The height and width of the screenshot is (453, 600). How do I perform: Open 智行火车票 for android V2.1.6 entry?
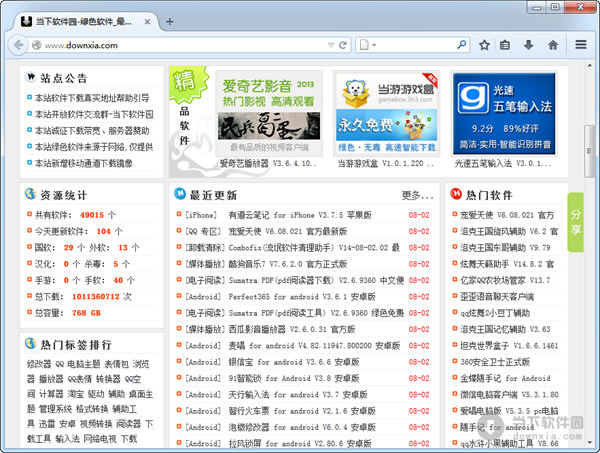[302, 411]
